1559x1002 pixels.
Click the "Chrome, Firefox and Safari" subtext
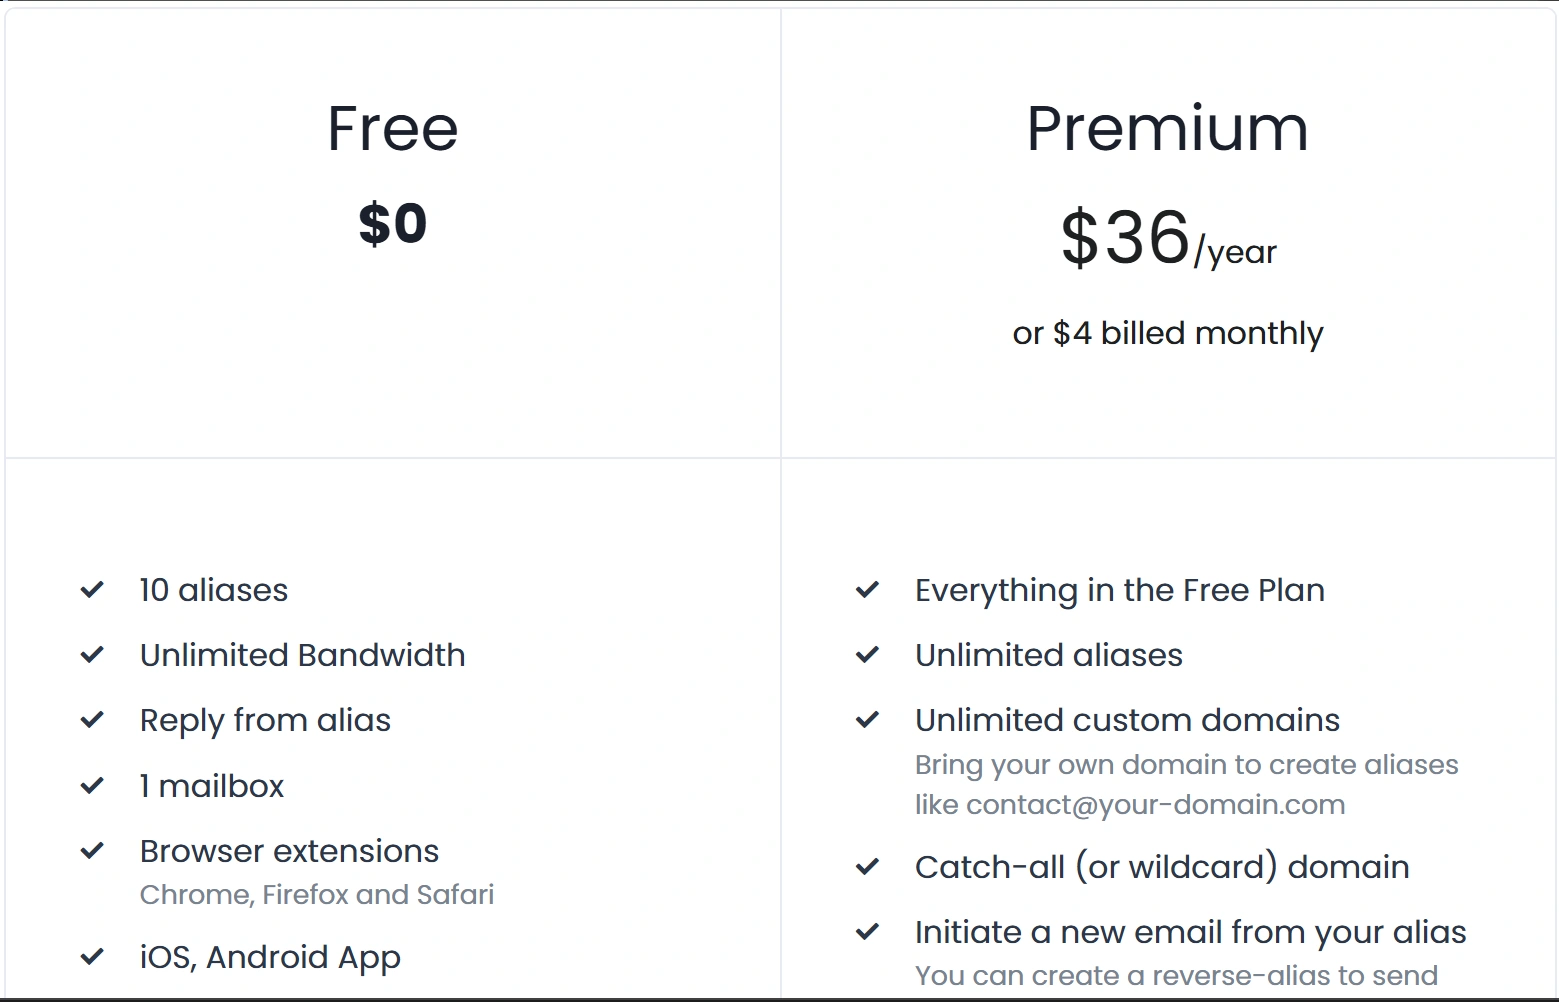(317, 894)
